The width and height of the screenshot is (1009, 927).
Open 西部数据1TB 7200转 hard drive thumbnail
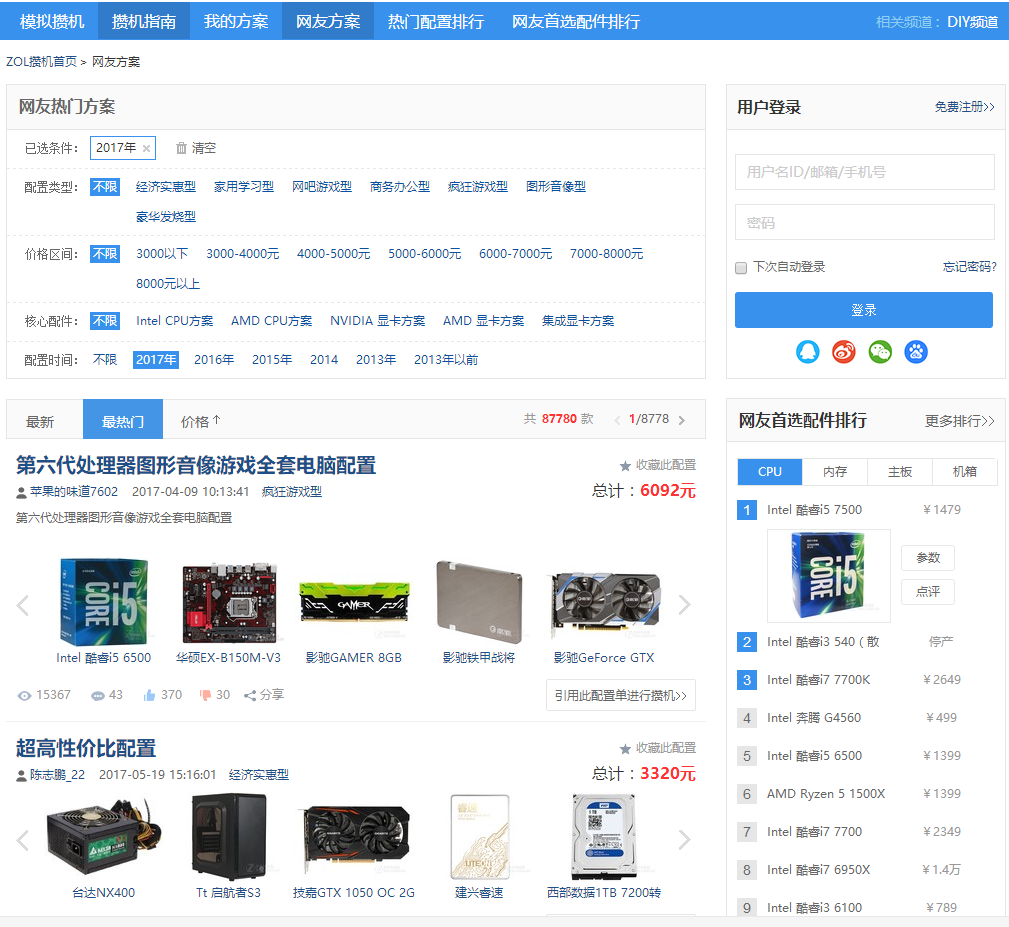(x=604, y=837)
